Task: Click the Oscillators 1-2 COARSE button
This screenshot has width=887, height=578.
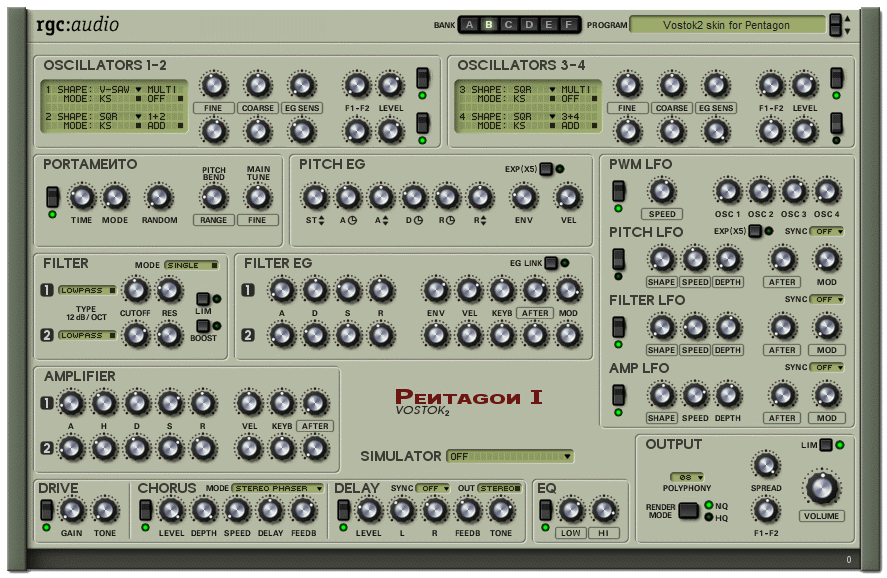Action: [x=258, y=108]
